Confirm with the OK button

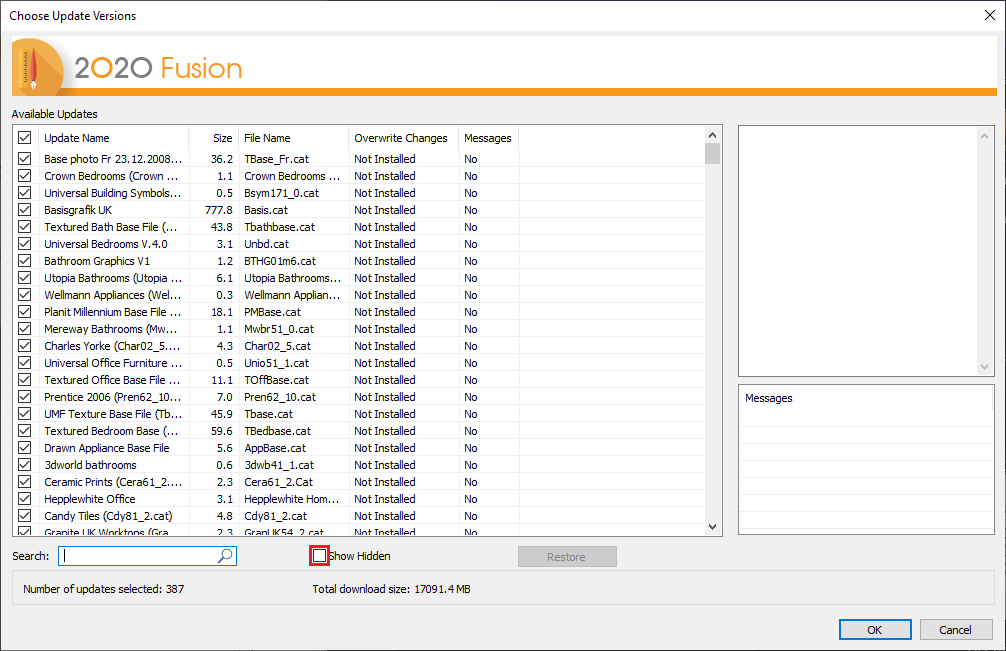(x=874, y=630)
